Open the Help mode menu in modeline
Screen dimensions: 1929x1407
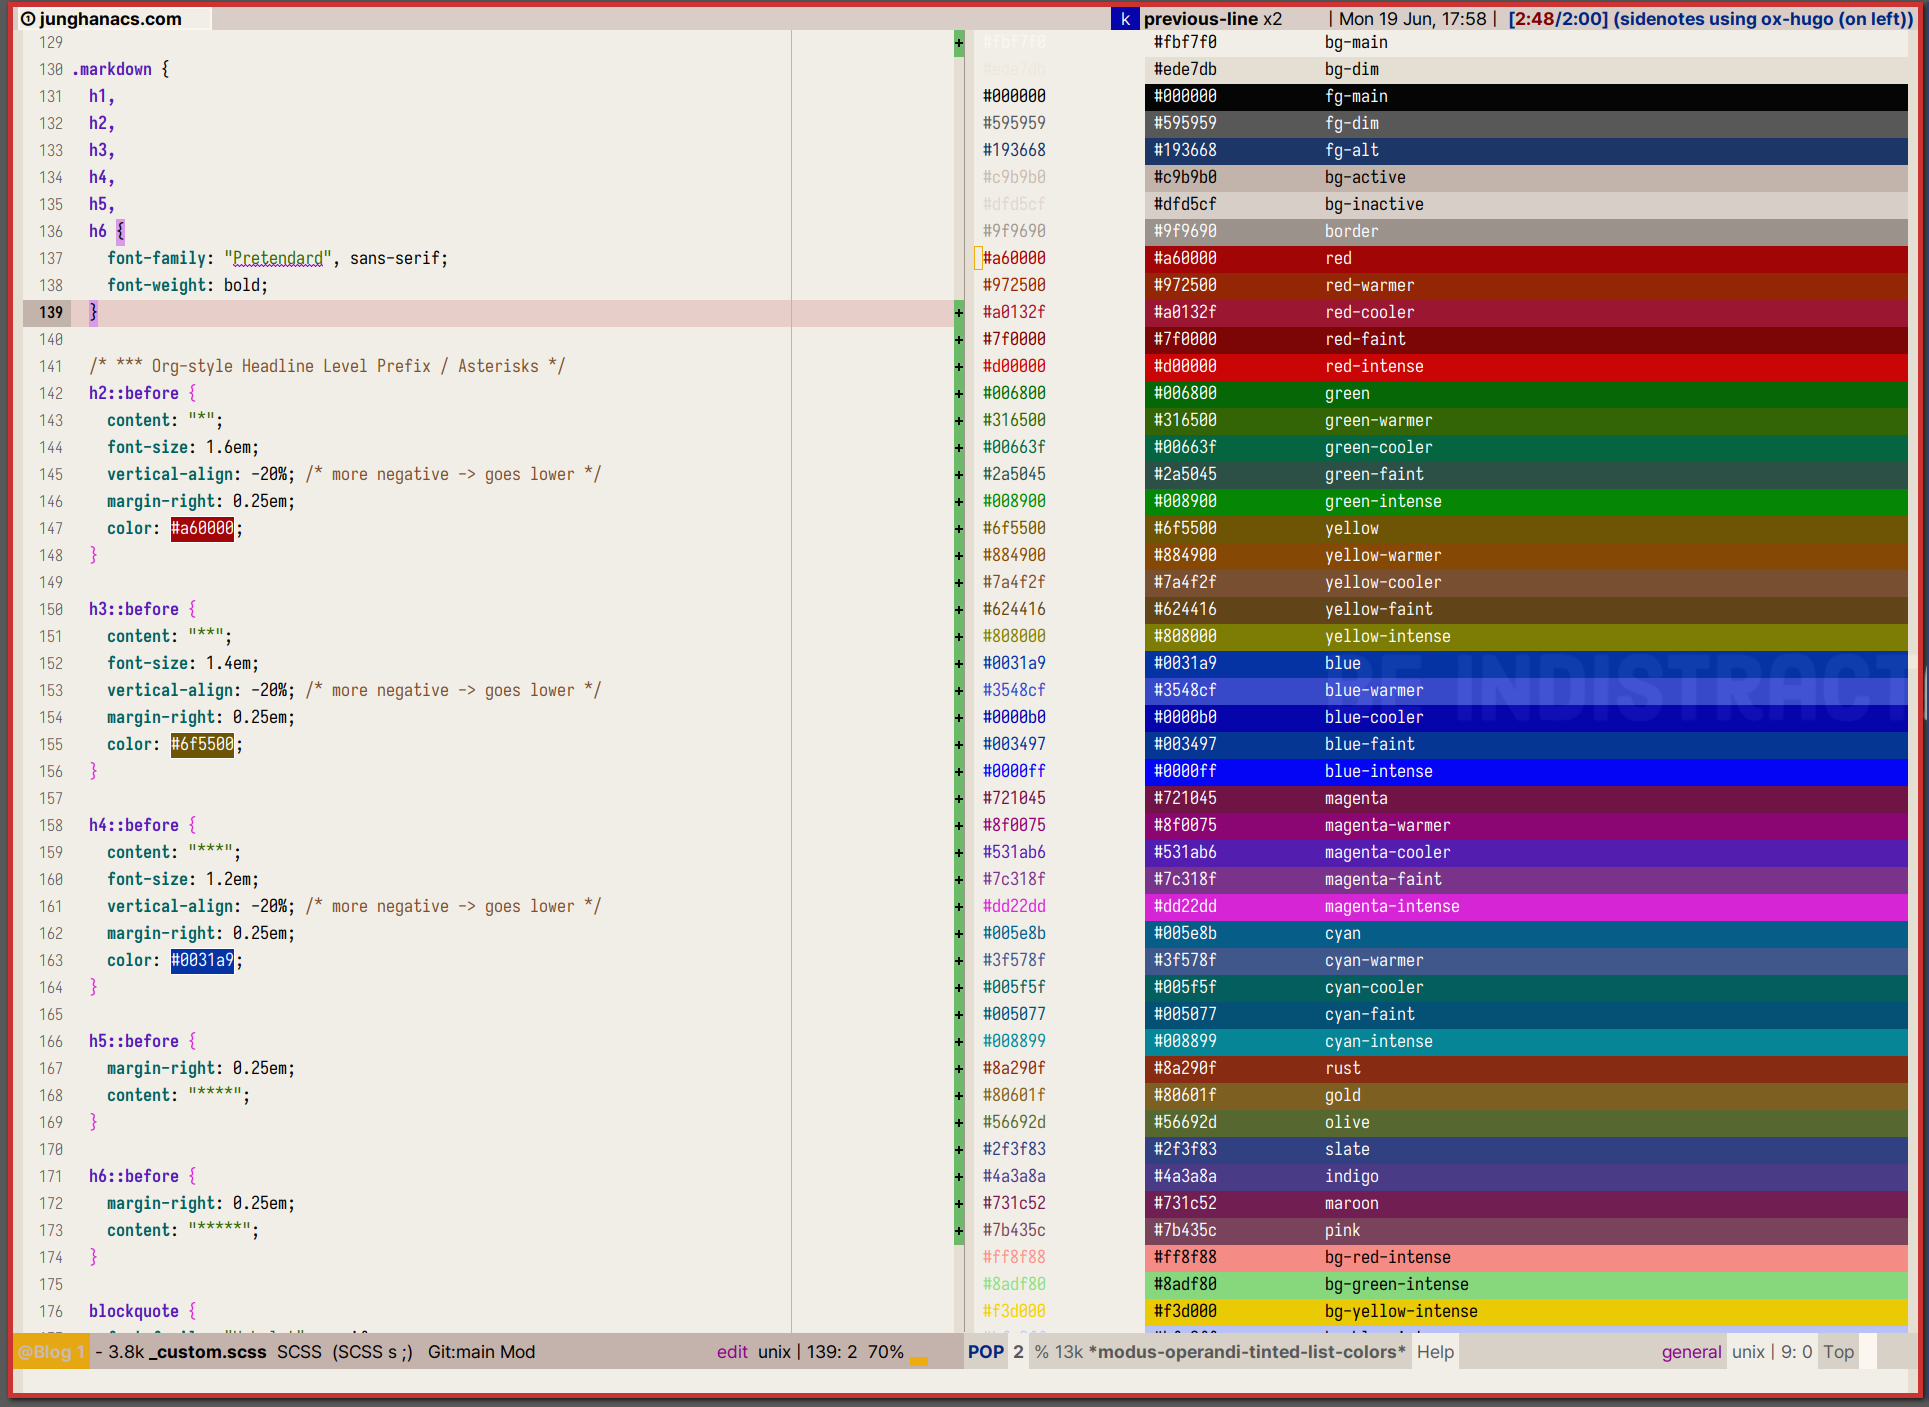1435,1352
